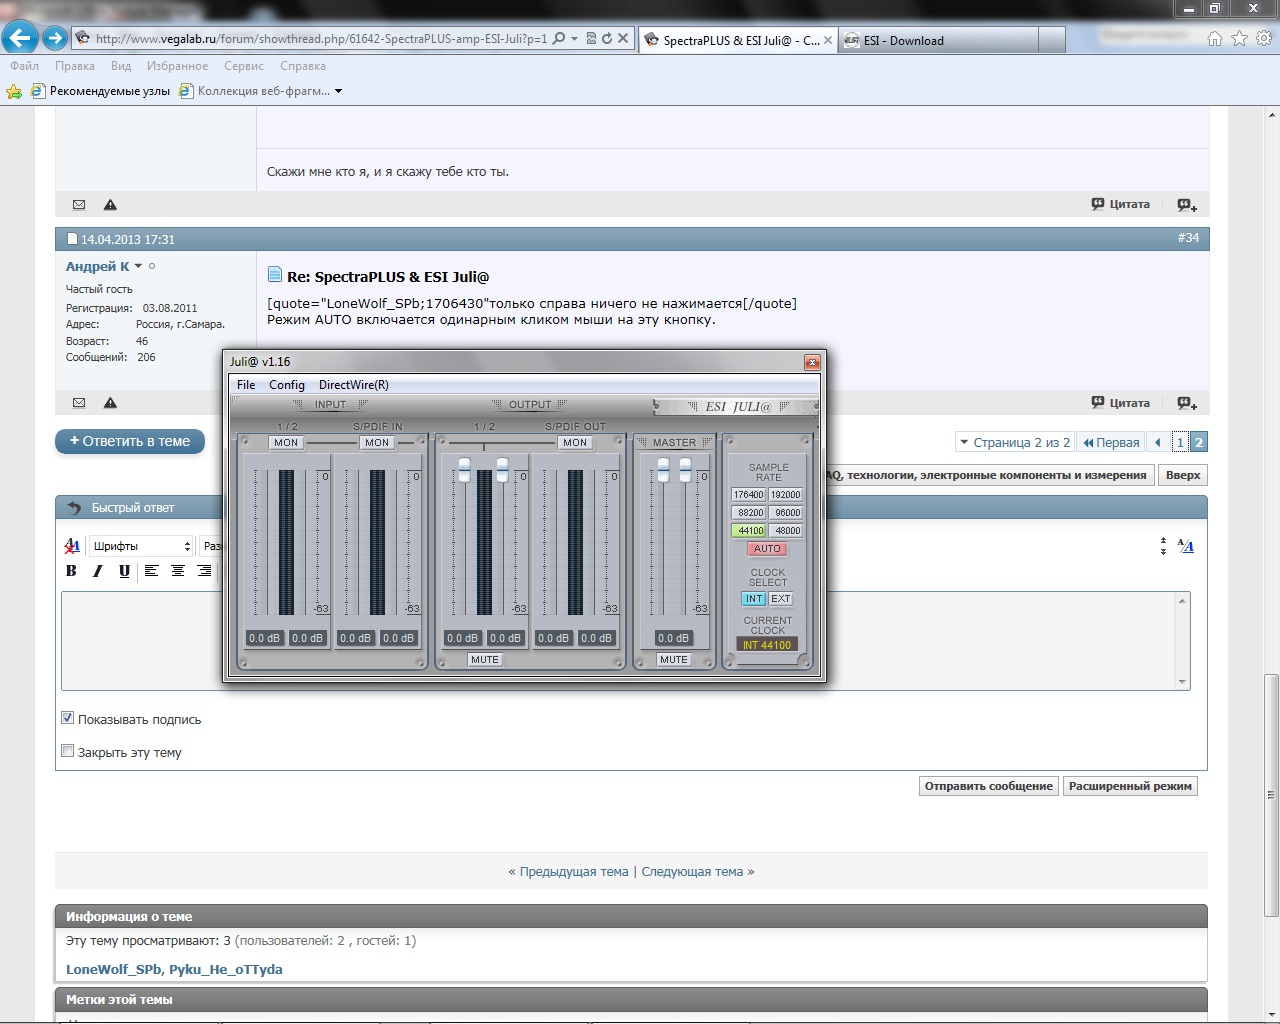Apply bold with the B editor icon
This screenshot has height=1024, width=1280.
pos(71,571)
